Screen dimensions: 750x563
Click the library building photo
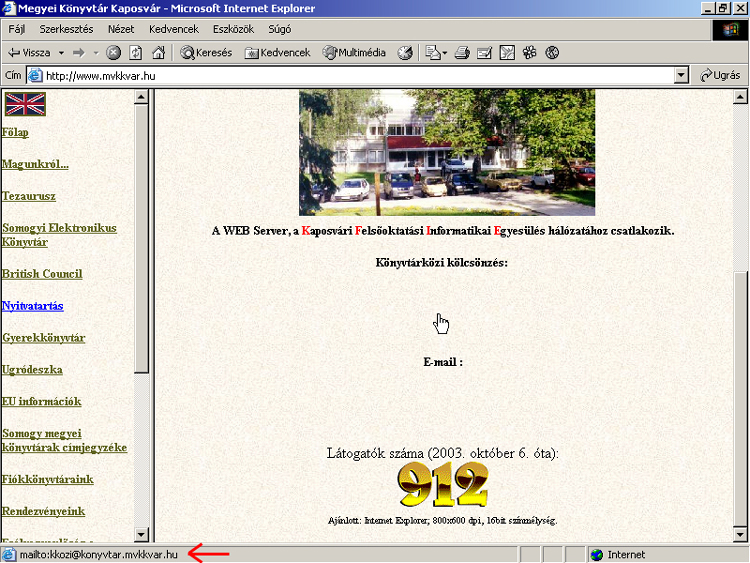point(447,152)
